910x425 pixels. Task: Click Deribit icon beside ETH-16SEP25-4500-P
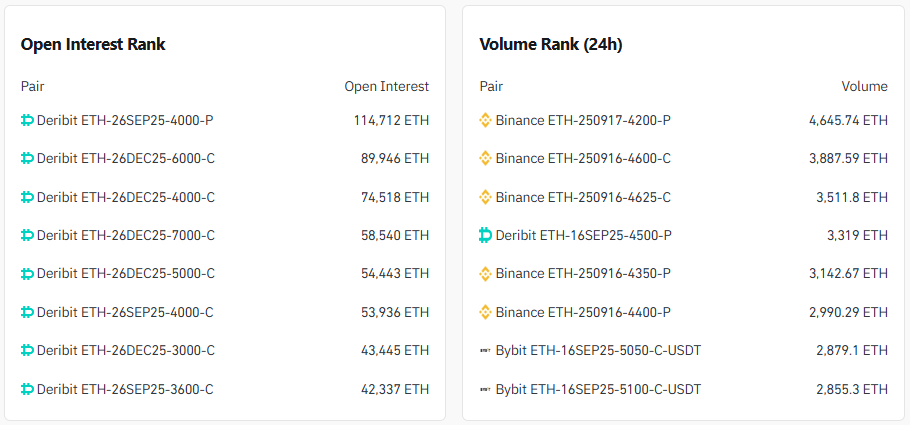click(x=485, y=235)
